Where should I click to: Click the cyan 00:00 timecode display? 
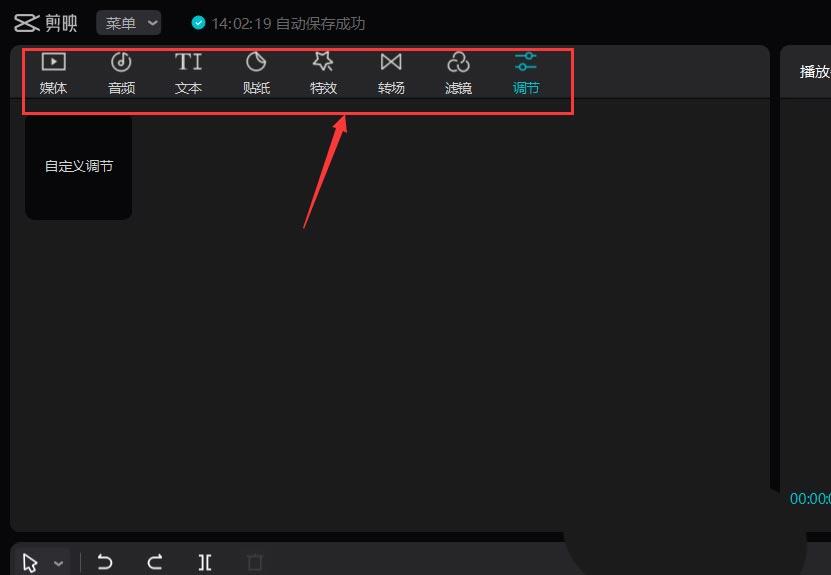pyautogui.click(x=810, y=498)
